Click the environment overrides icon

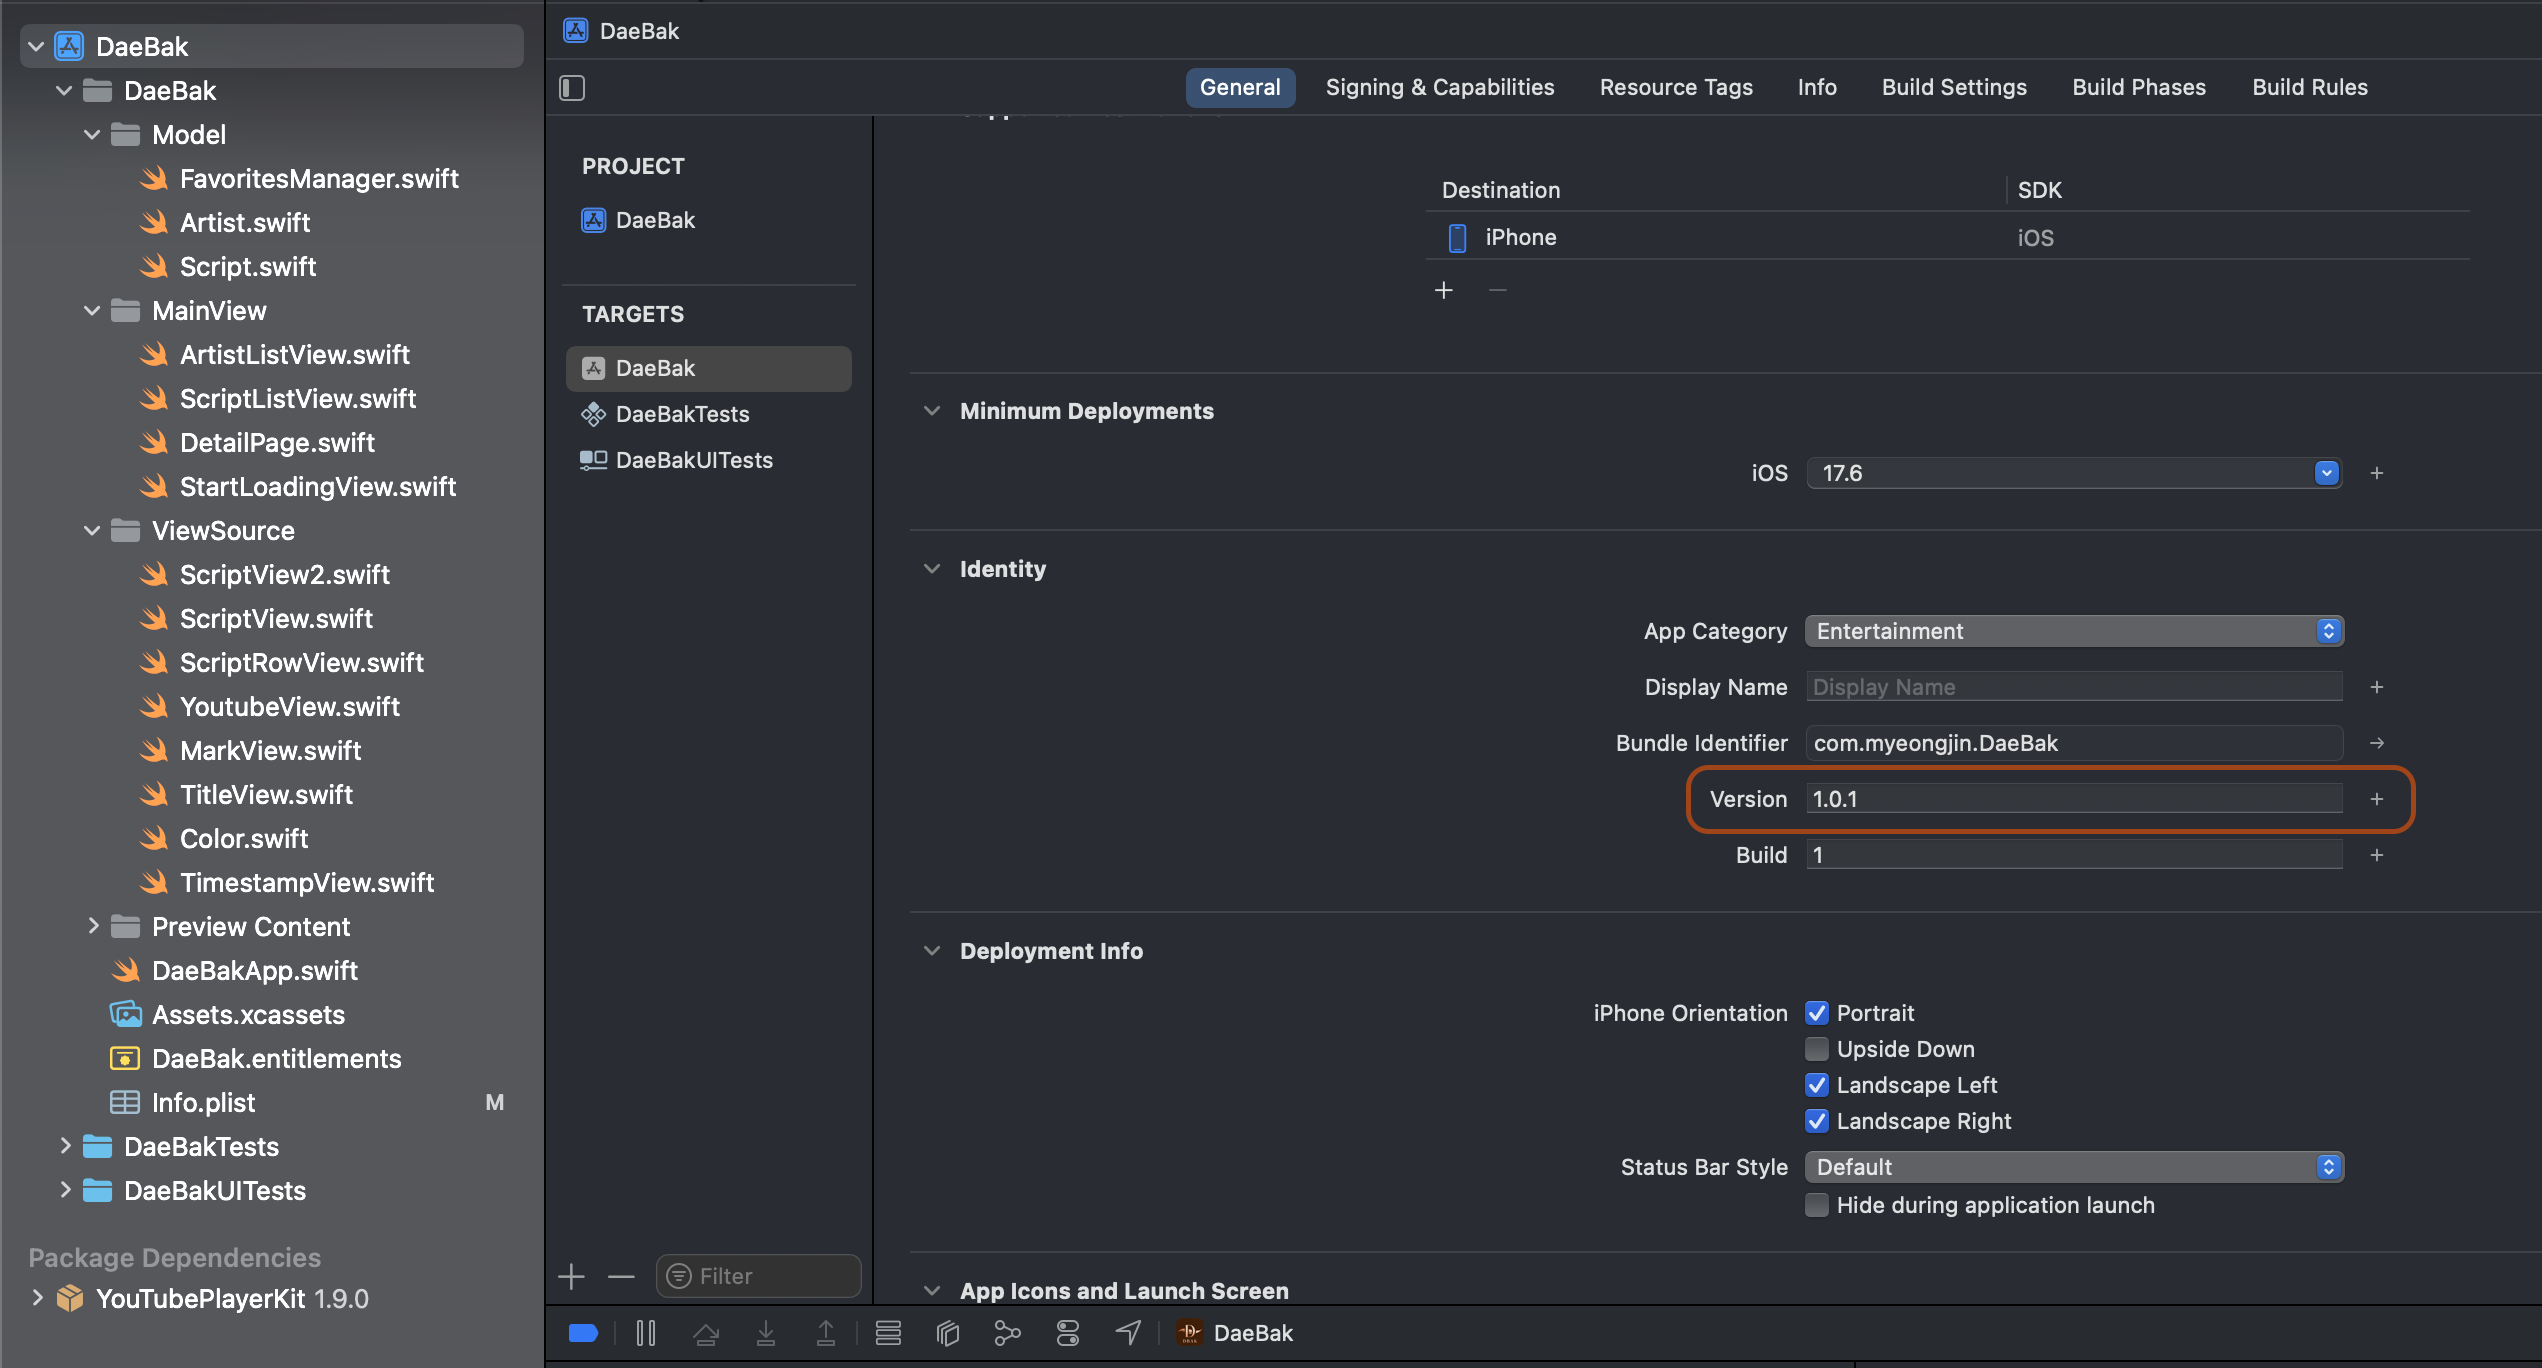click(1068, 1333)
